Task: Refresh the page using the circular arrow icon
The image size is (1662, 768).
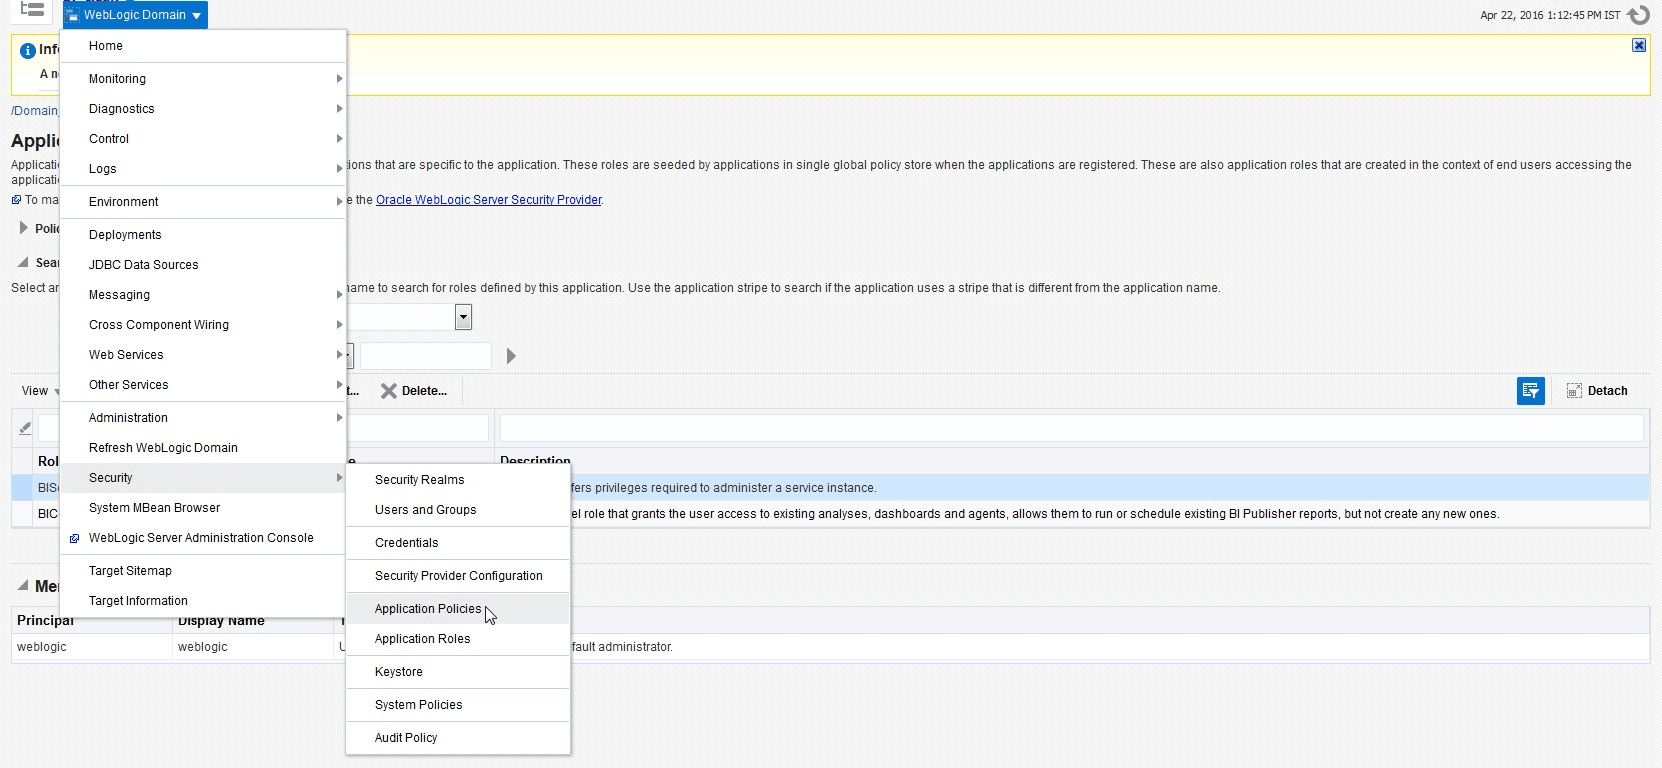Action: (x=1638, y=15)
